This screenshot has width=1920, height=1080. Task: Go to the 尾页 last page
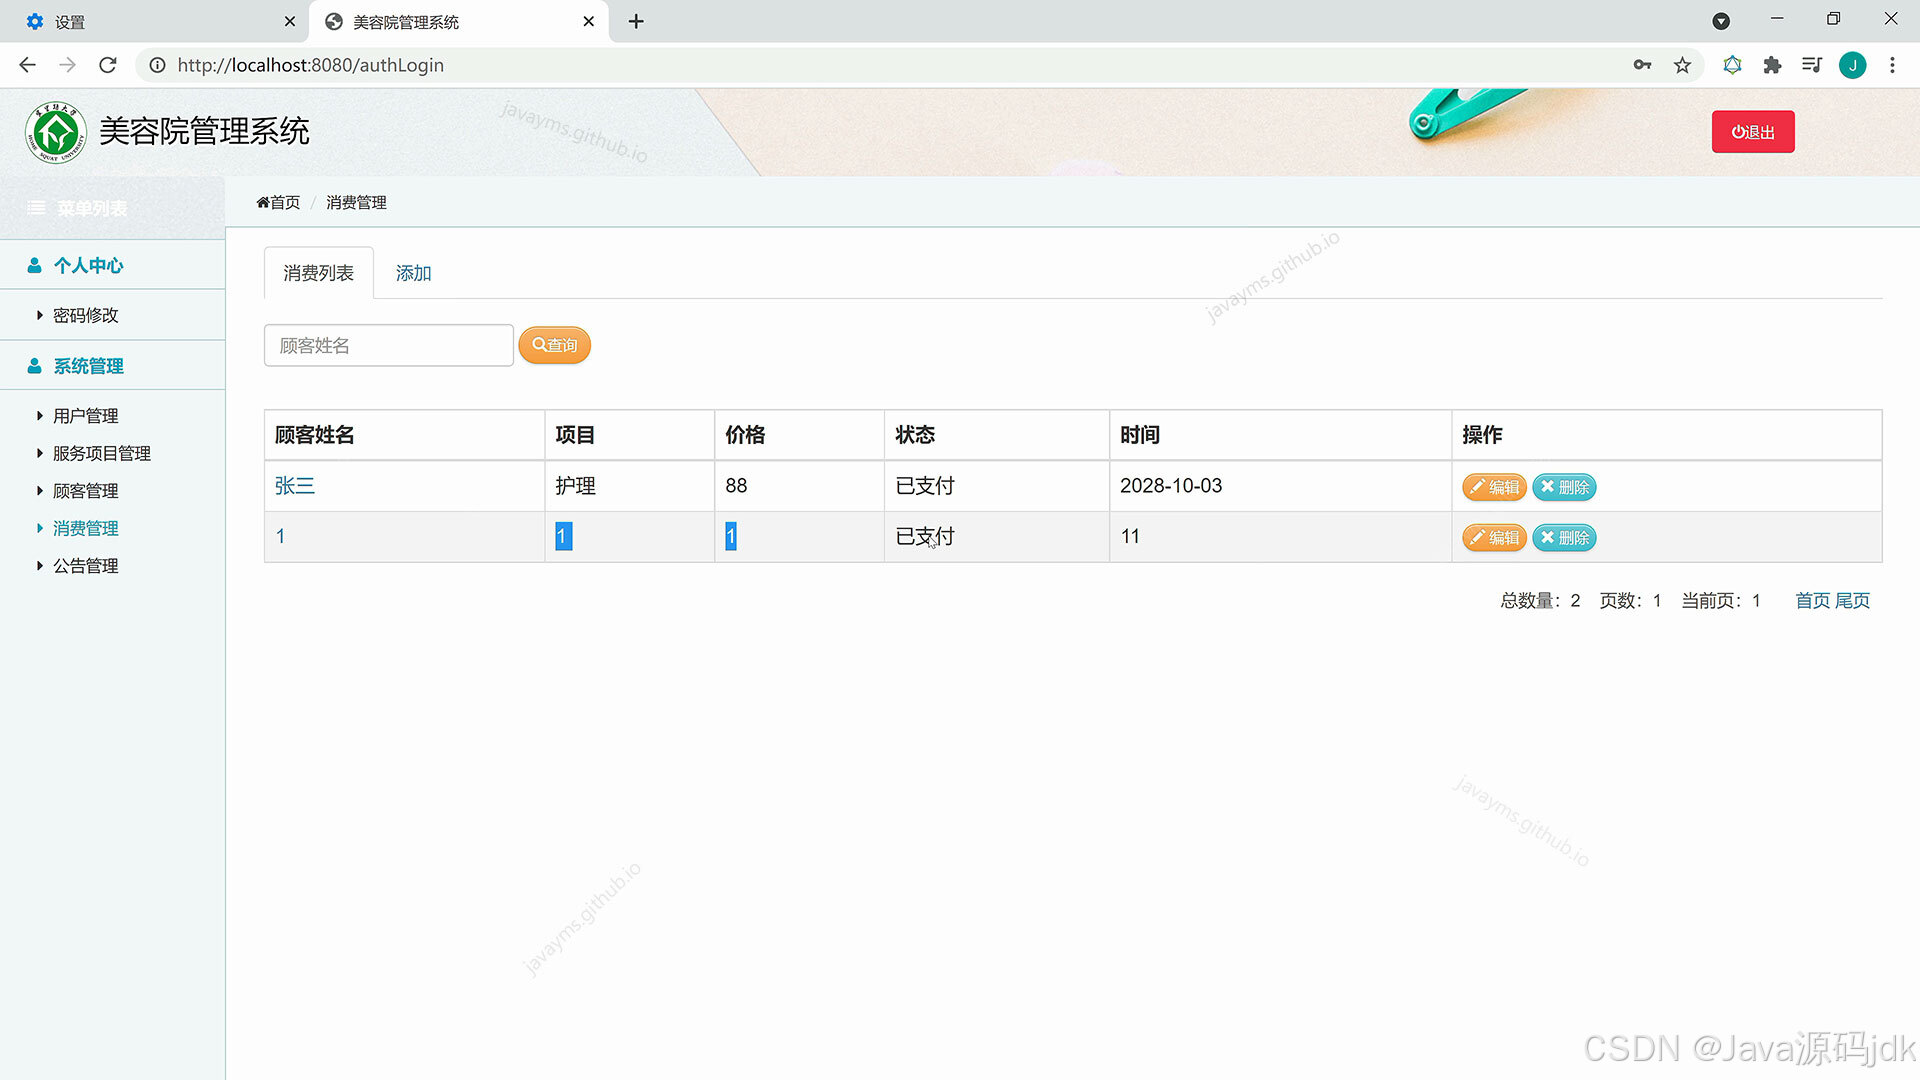[x=1852, y=601]
